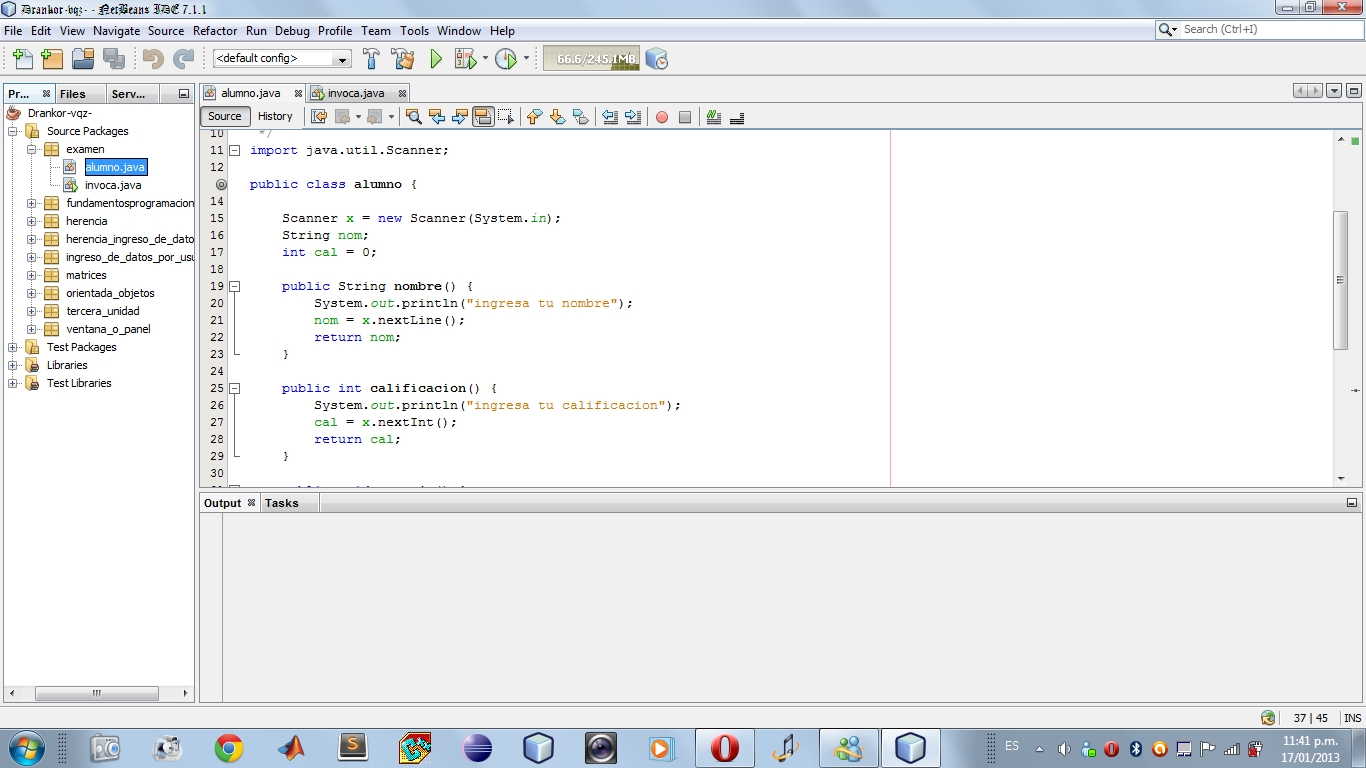This screenshot has width=1366, height=768.
Task: Clean and Build the project
Action: pyautogui.click(x=403, y=59)
